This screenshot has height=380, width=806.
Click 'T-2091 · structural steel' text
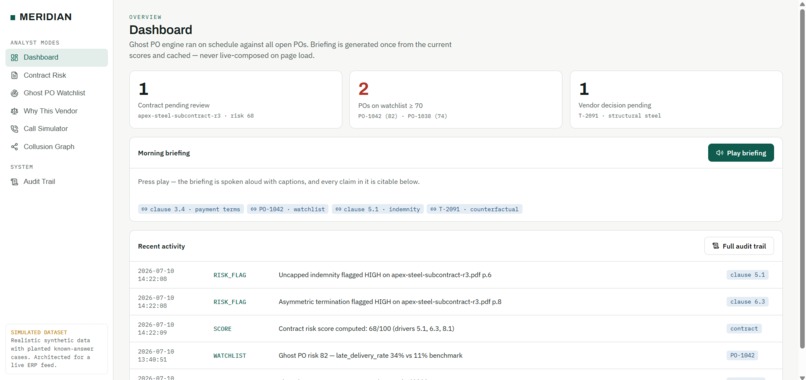click(x=620, y=116)
